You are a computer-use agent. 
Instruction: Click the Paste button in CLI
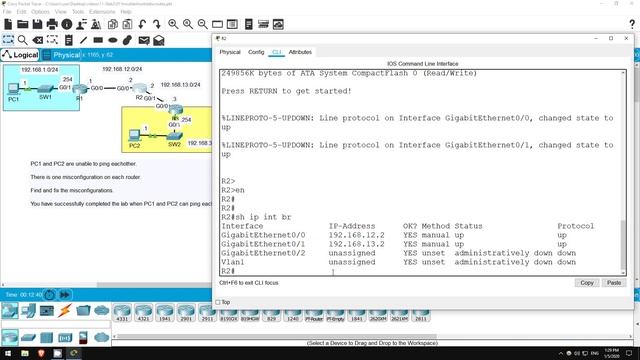pyautogui.click(x=614, y=282)
